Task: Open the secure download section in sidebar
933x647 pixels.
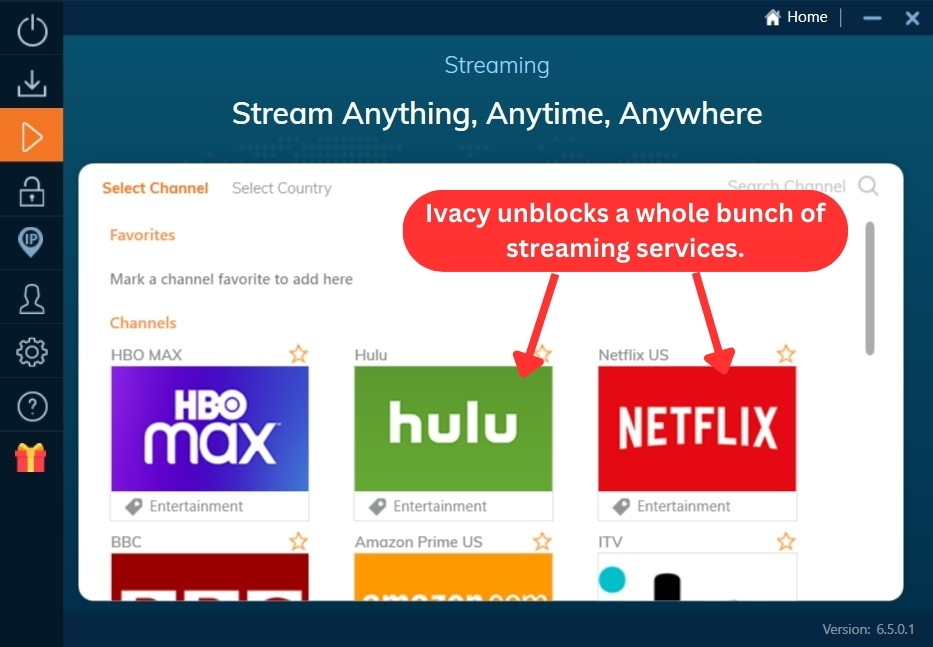Action: 32,83
